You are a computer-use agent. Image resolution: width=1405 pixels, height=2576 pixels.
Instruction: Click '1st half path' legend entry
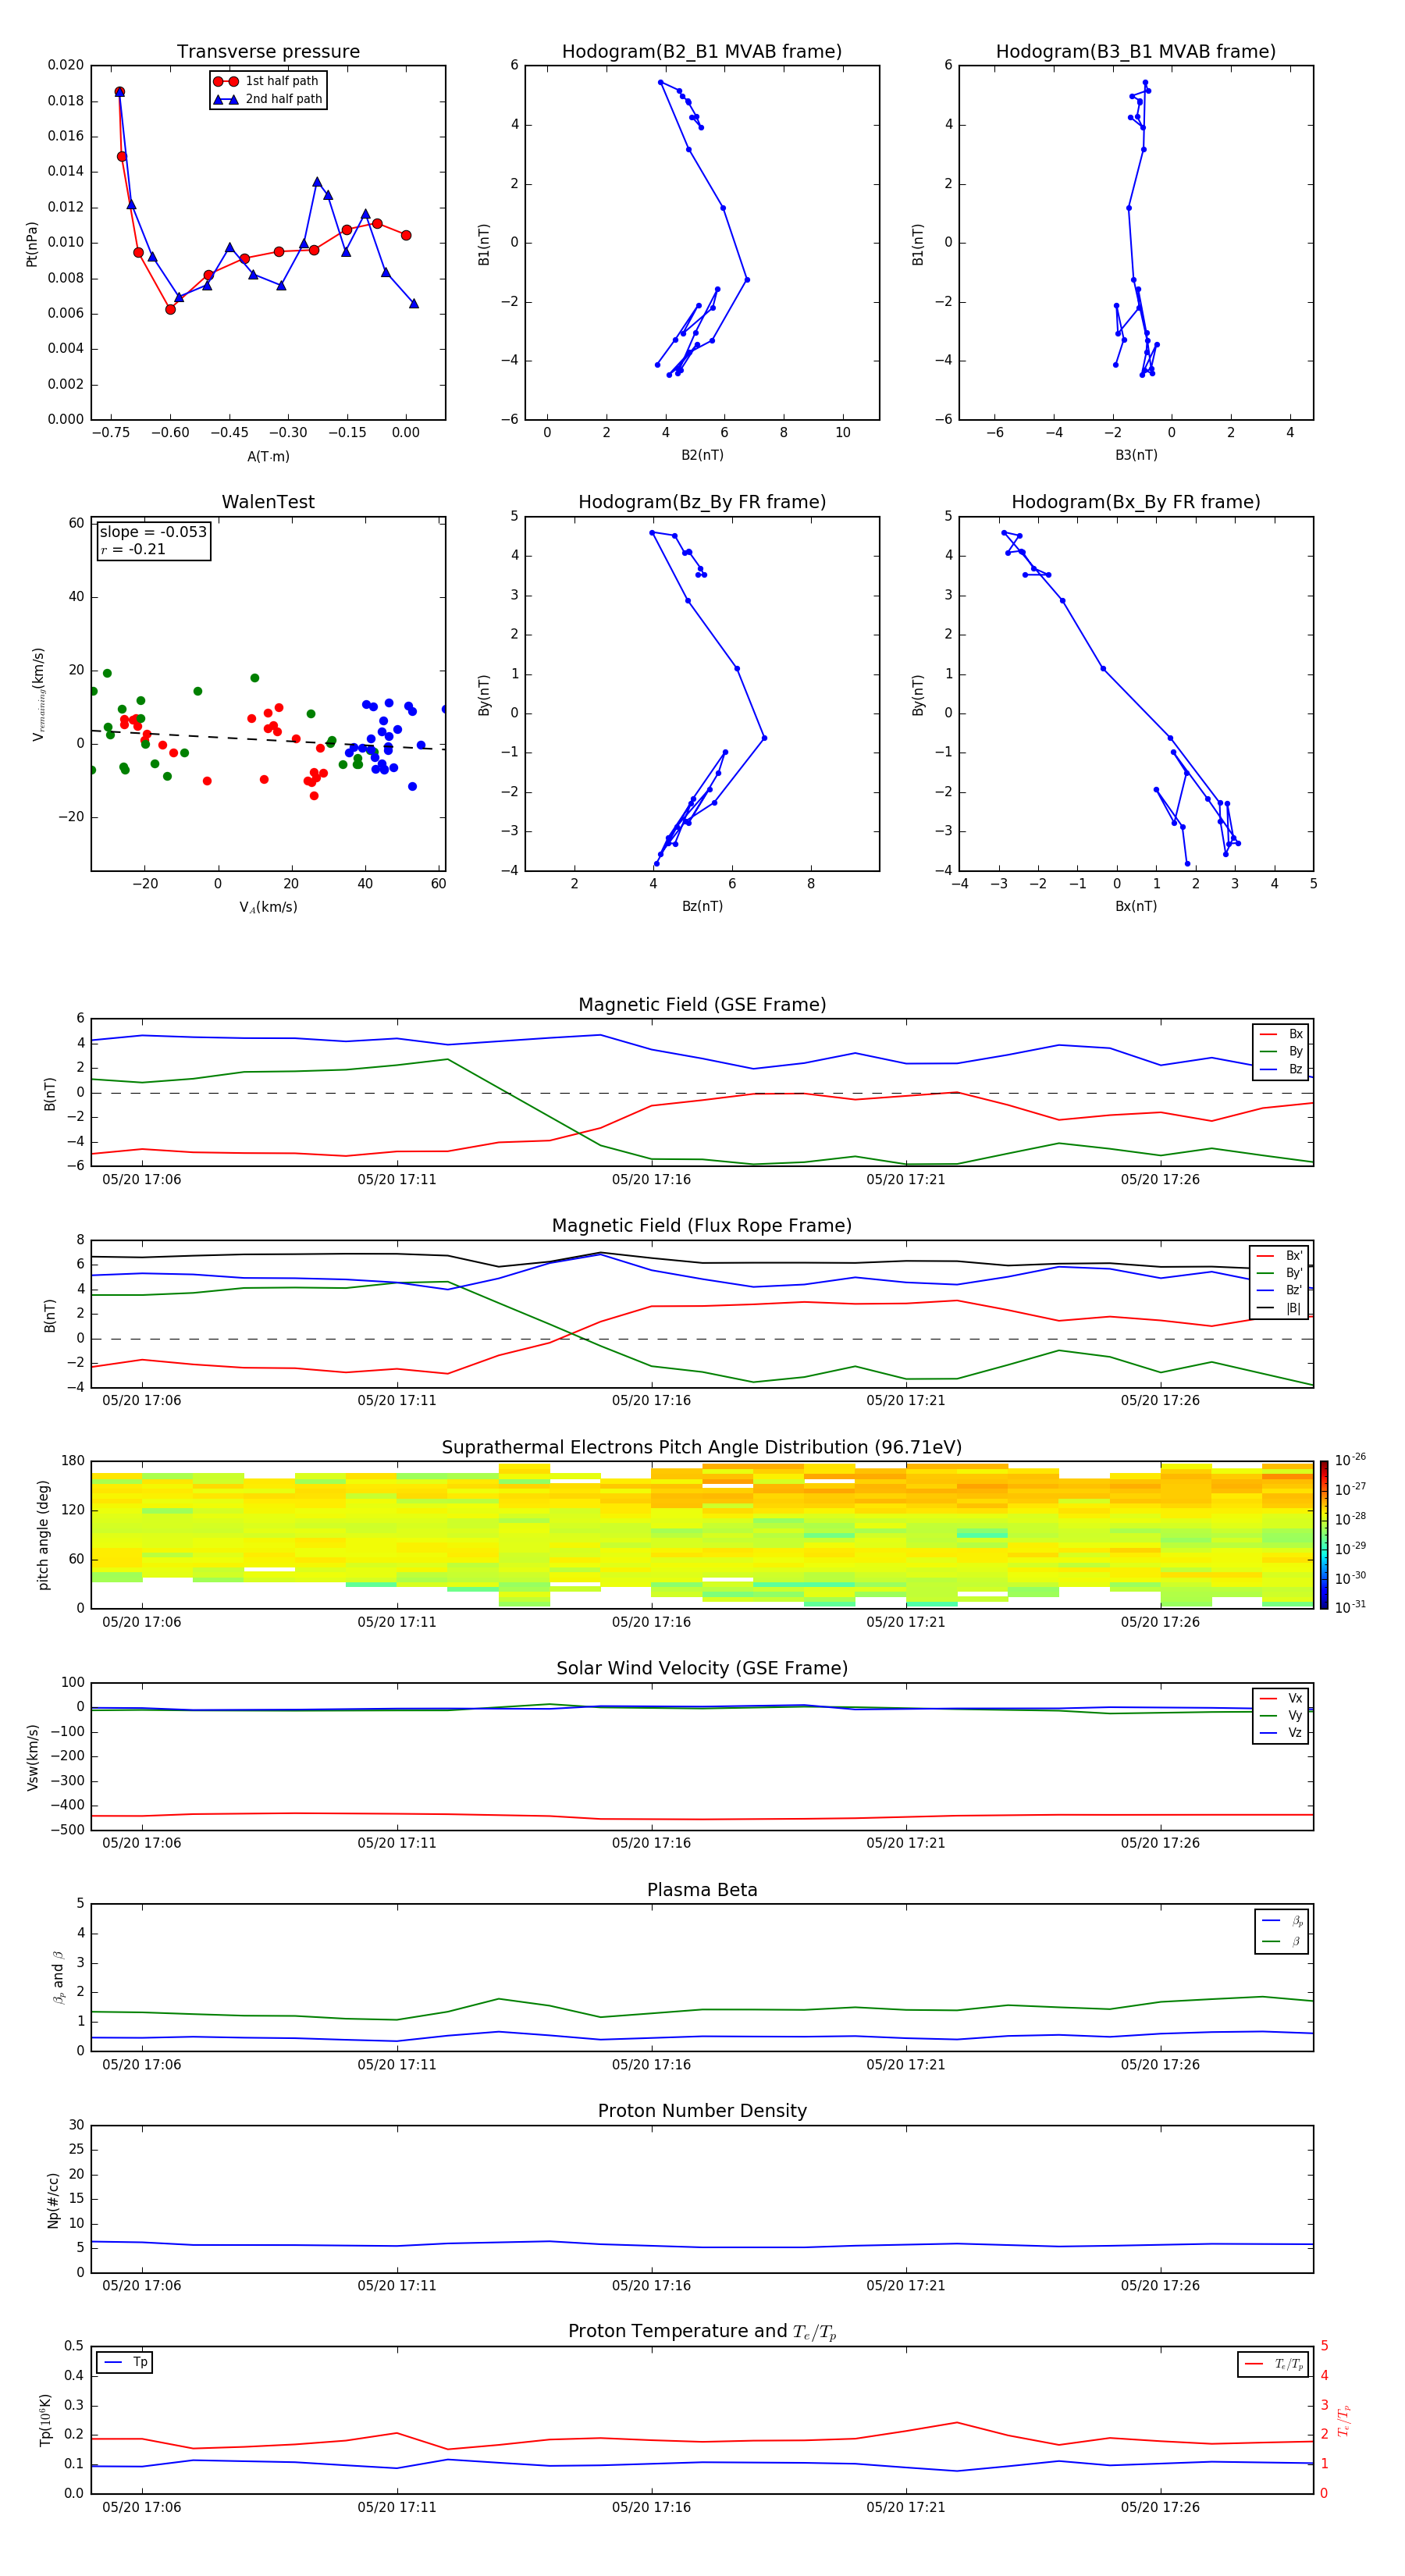tap(266, 81)
